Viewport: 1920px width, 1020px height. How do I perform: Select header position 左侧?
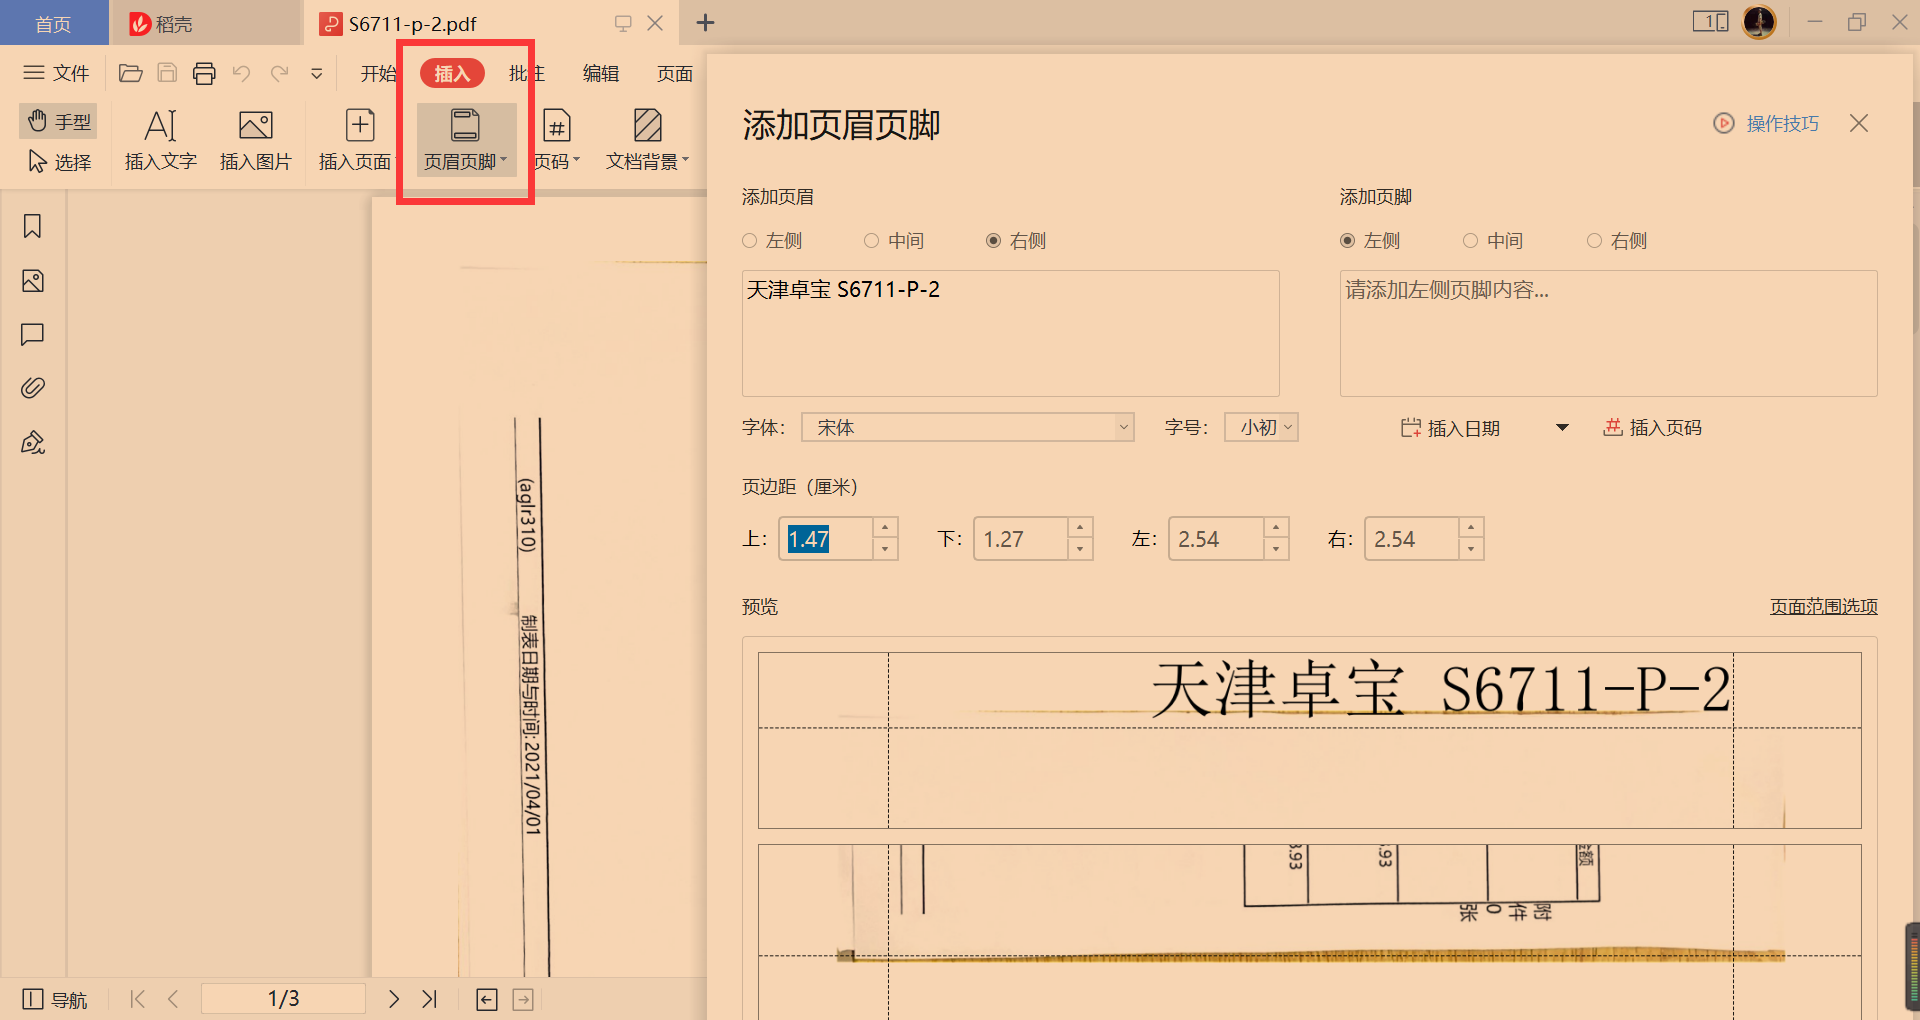772,241
